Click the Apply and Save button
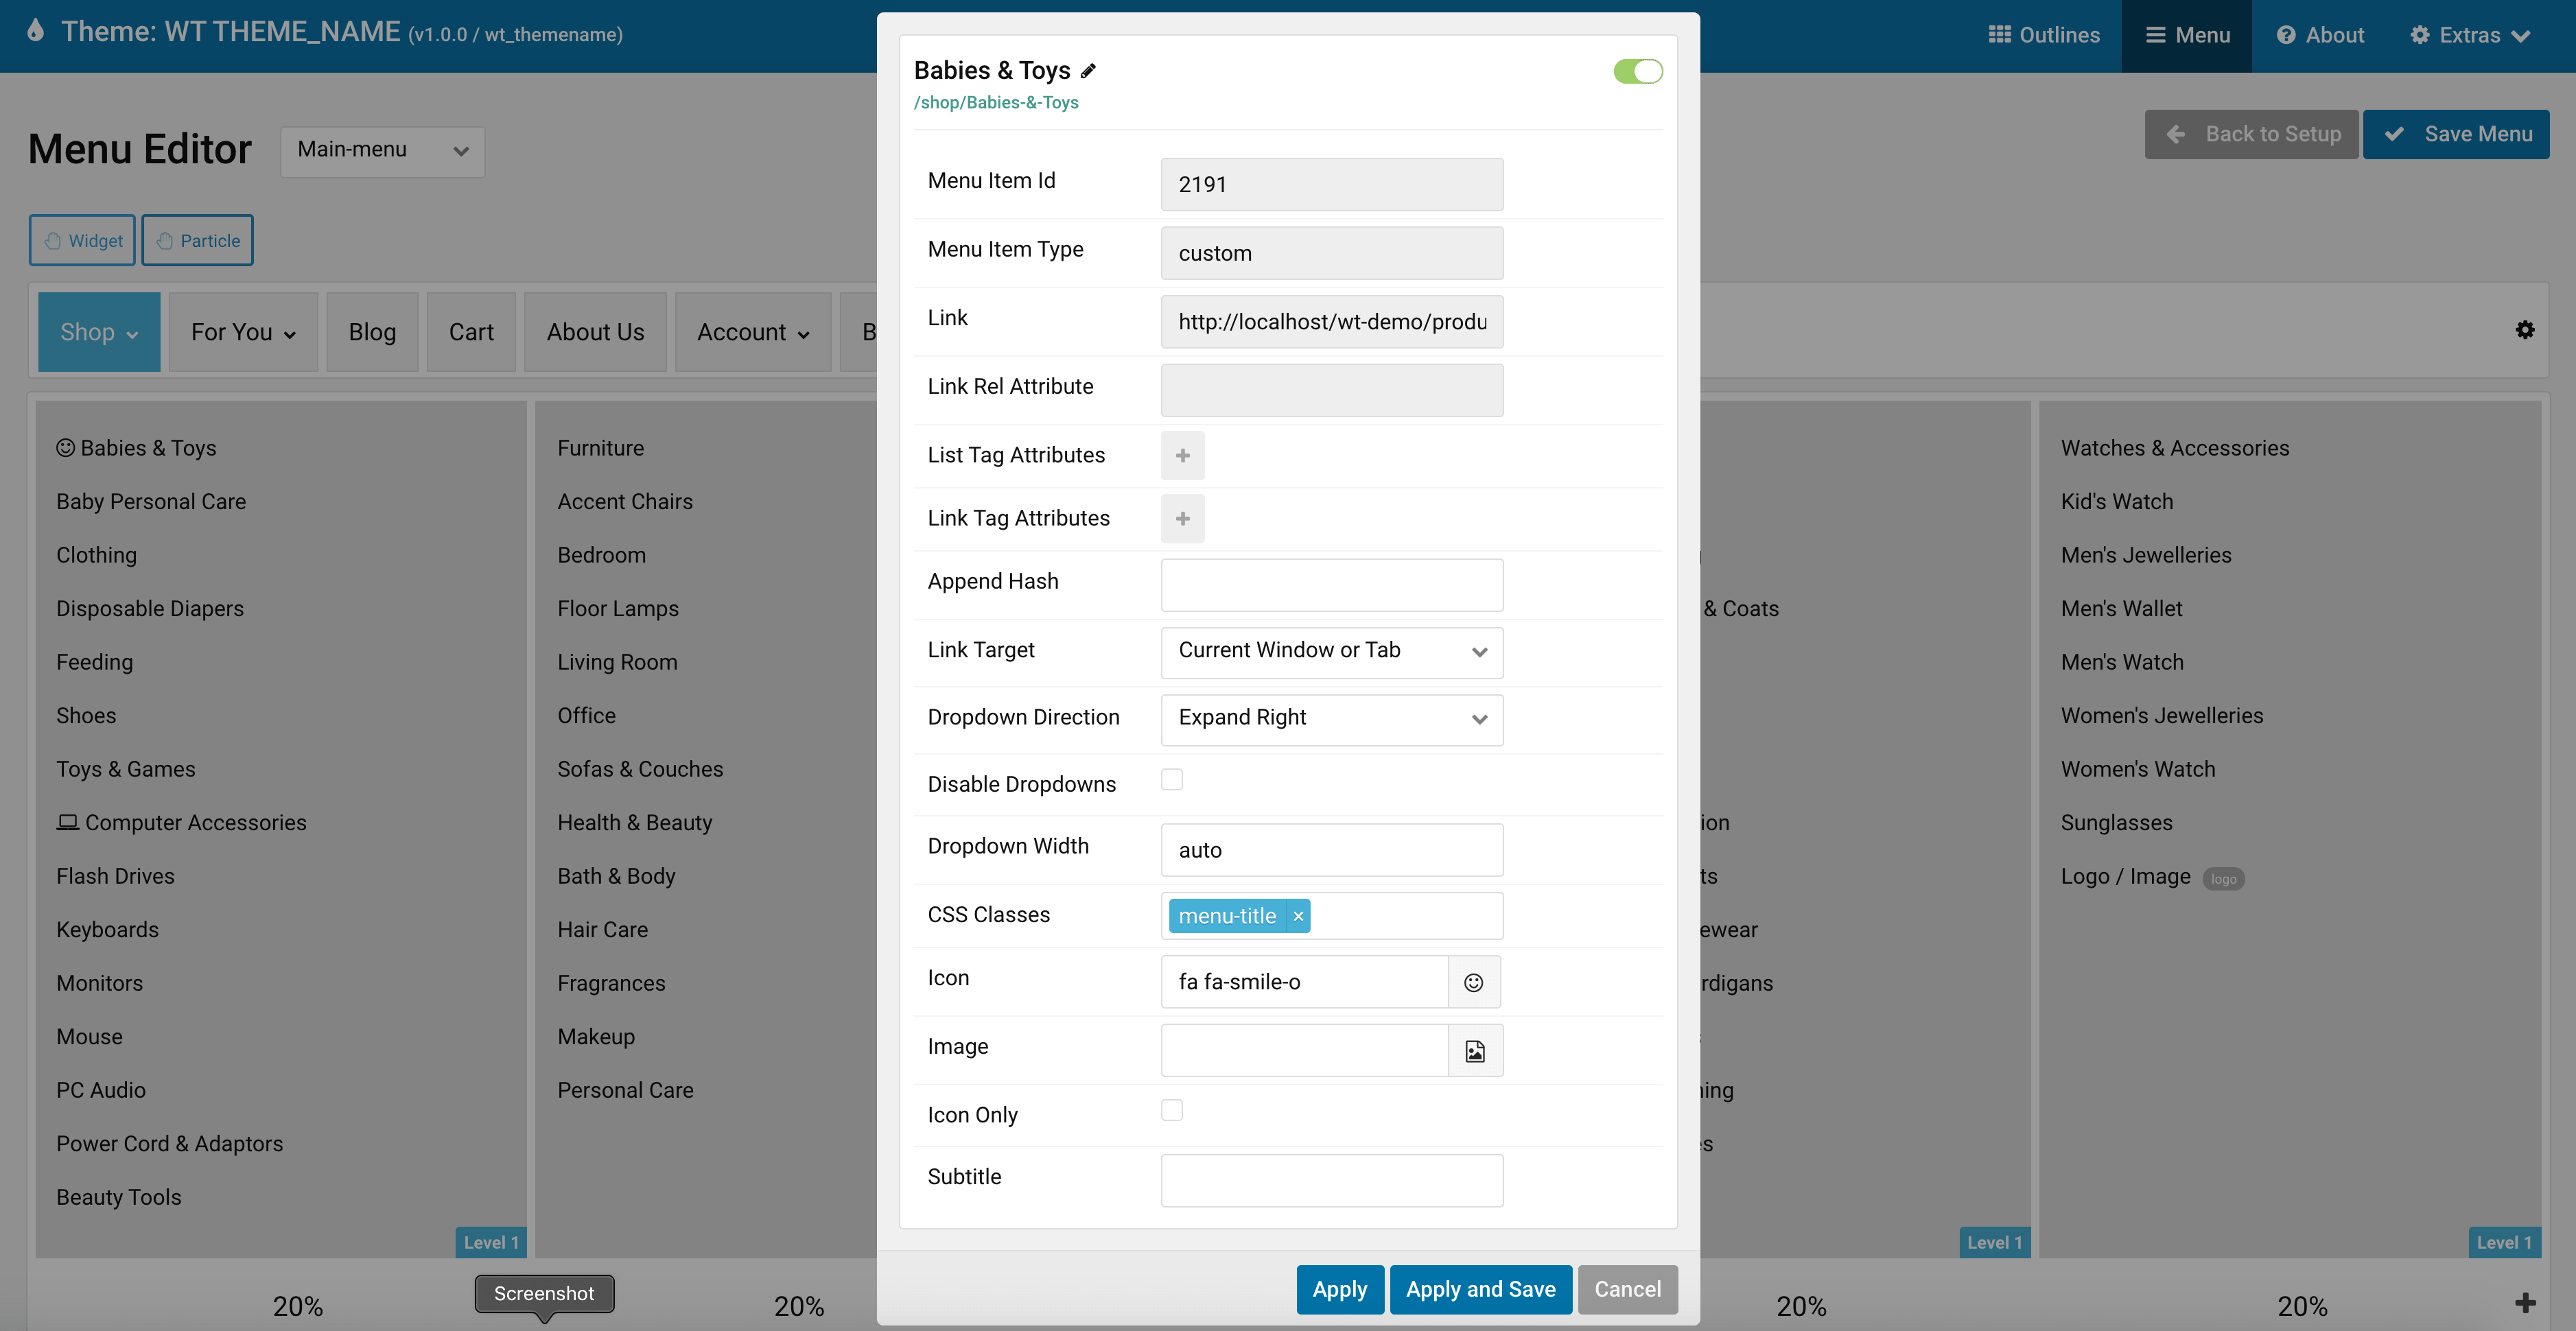The height and width of the screenshot is (1331, 2576). (x=1479, y=1288)
